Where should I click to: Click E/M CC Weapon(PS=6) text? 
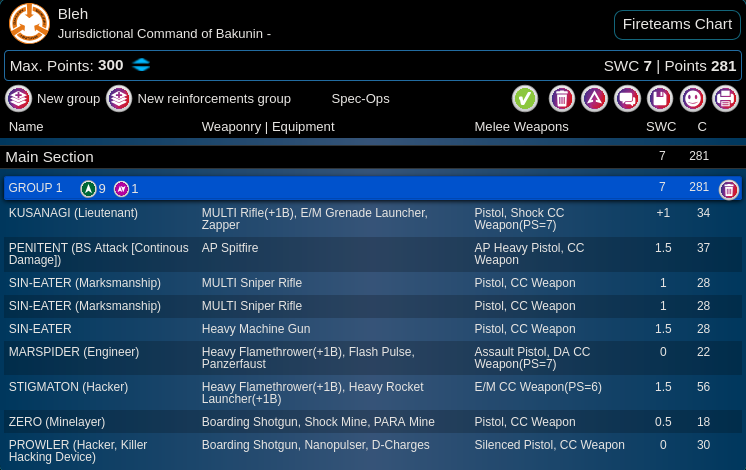pos(538,387)
